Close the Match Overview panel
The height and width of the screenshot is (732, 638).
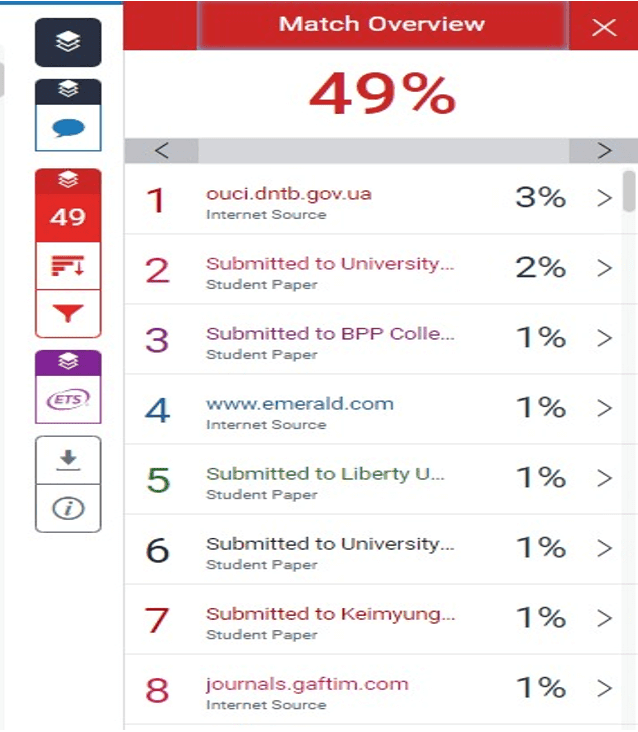[604, 27]
